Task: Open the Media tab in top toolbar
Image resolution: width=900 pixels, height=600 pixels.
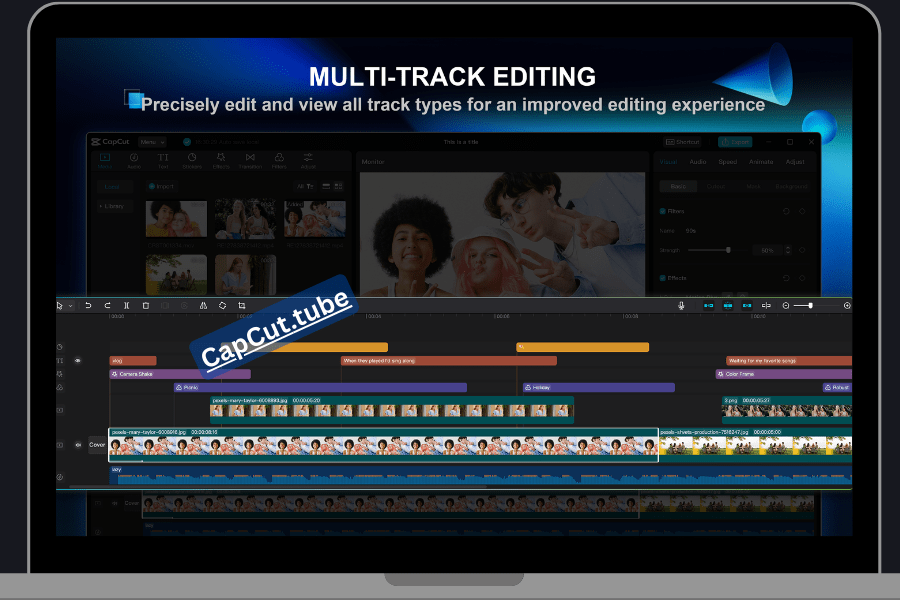Action: [104, 161]
